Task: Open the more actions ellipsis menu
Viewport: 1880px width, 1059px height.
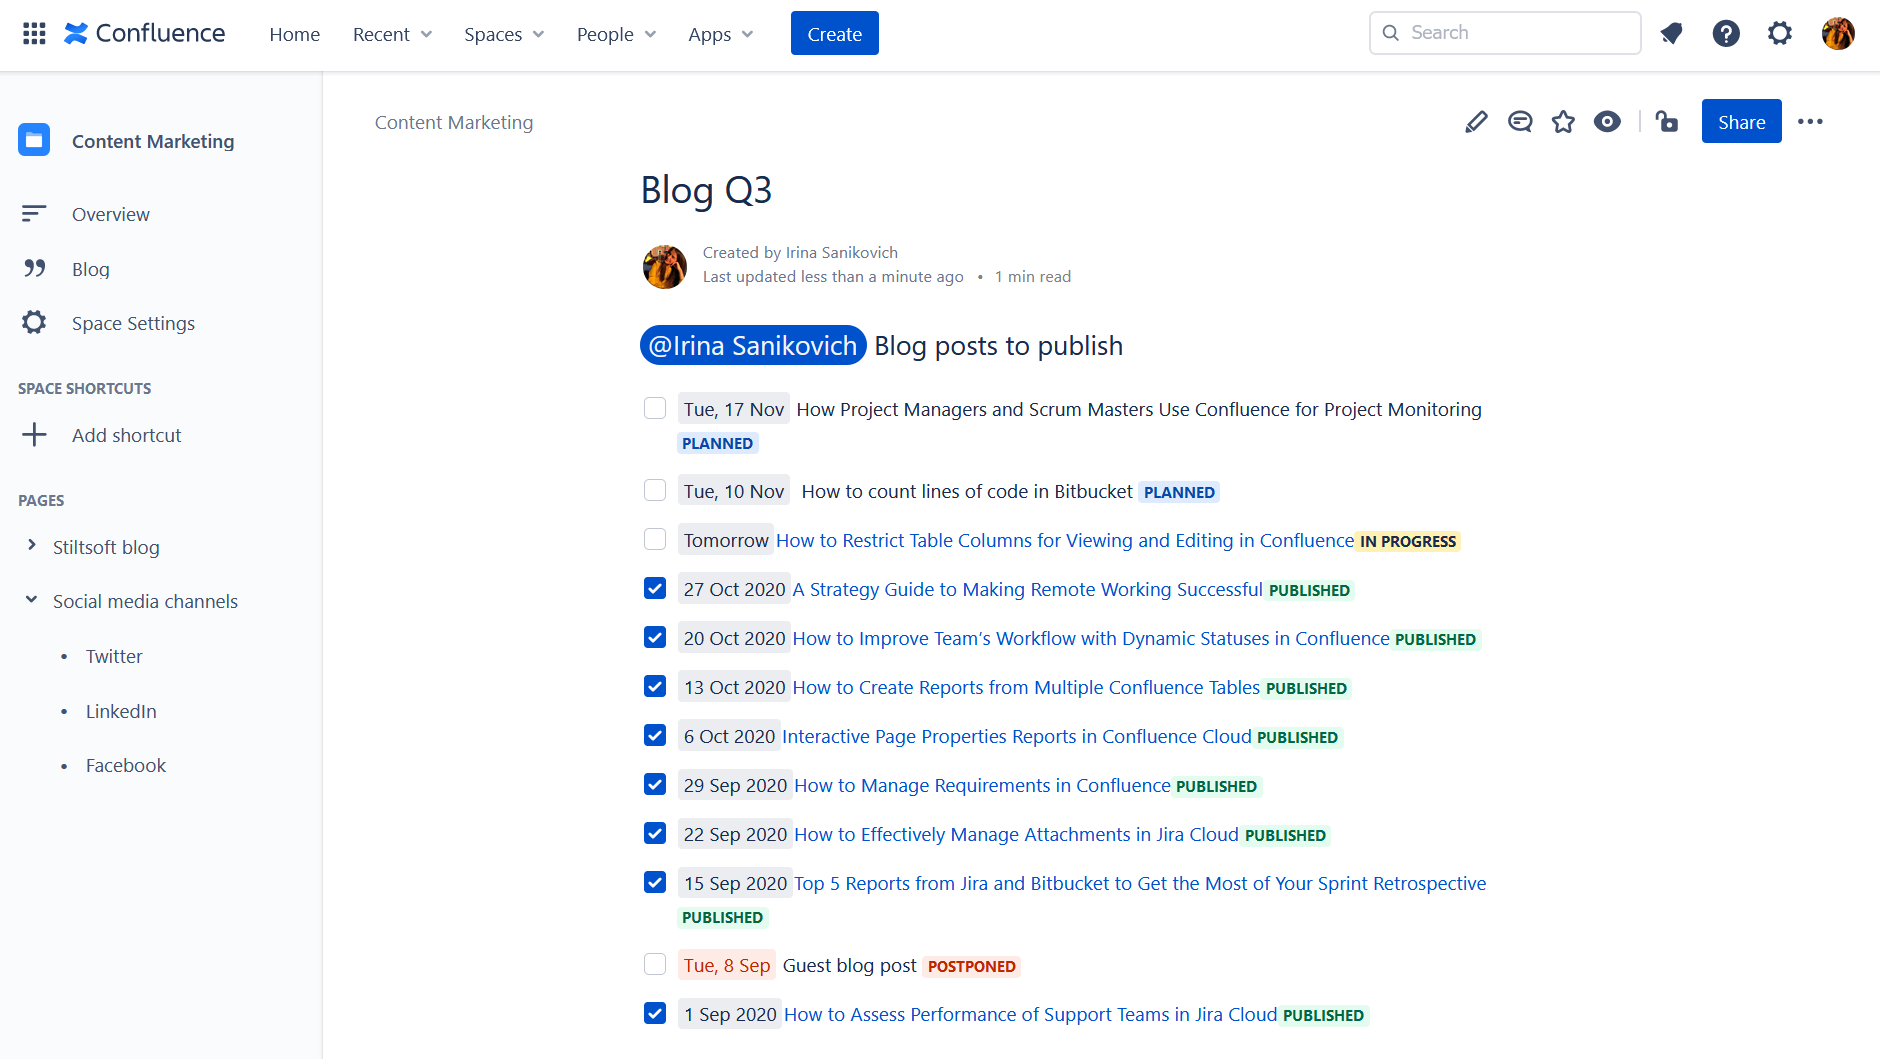Action: coord(1810,122)
